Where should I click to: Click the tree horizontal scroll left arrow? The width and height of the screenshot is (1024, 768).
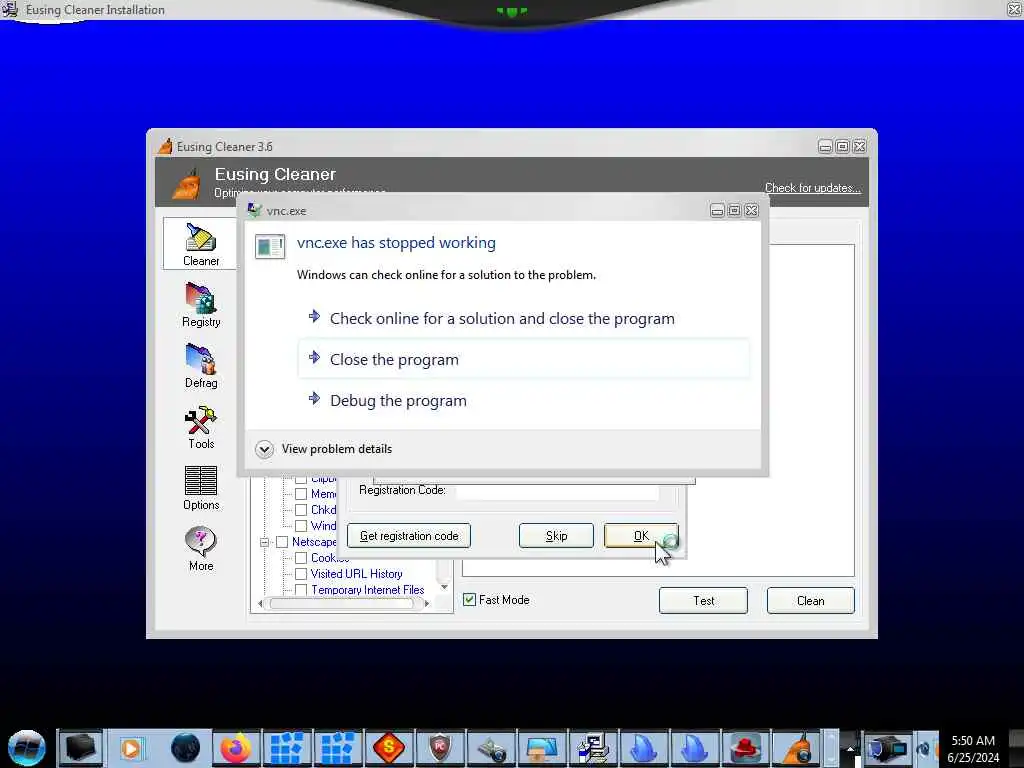click(261, 603)
